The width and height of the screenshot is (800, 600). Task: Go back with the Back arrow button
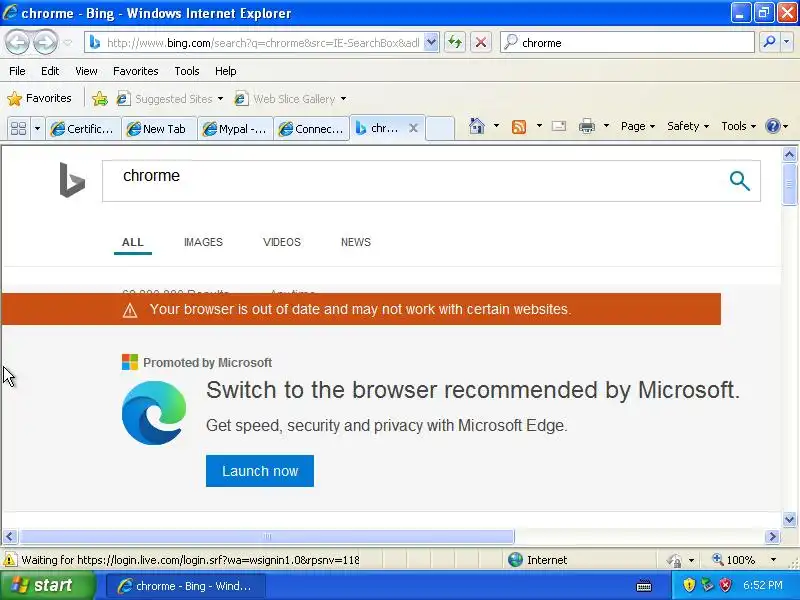(x=17, y=42)
